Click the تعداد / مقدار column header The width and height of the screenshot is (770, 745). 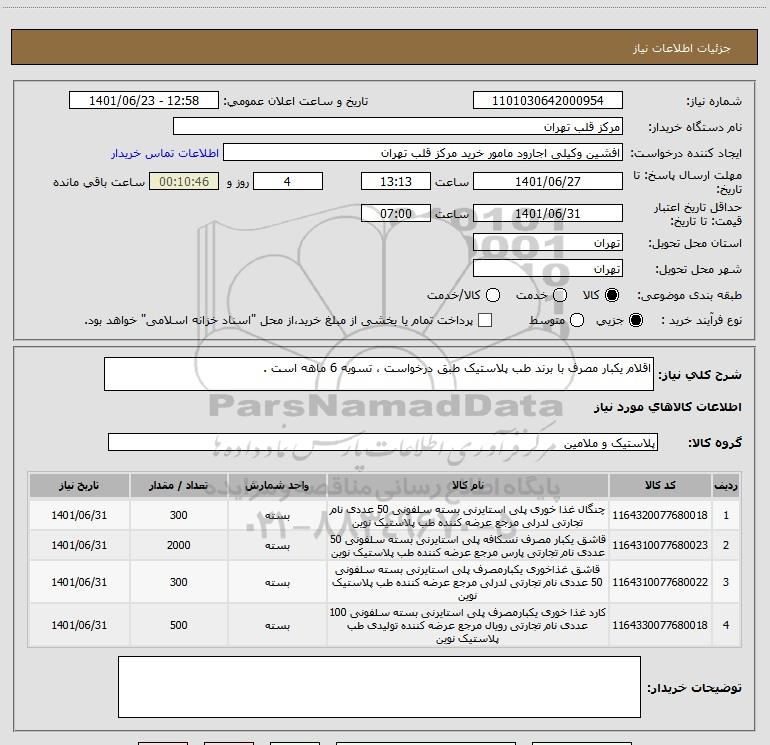click(x=179, y=486)
